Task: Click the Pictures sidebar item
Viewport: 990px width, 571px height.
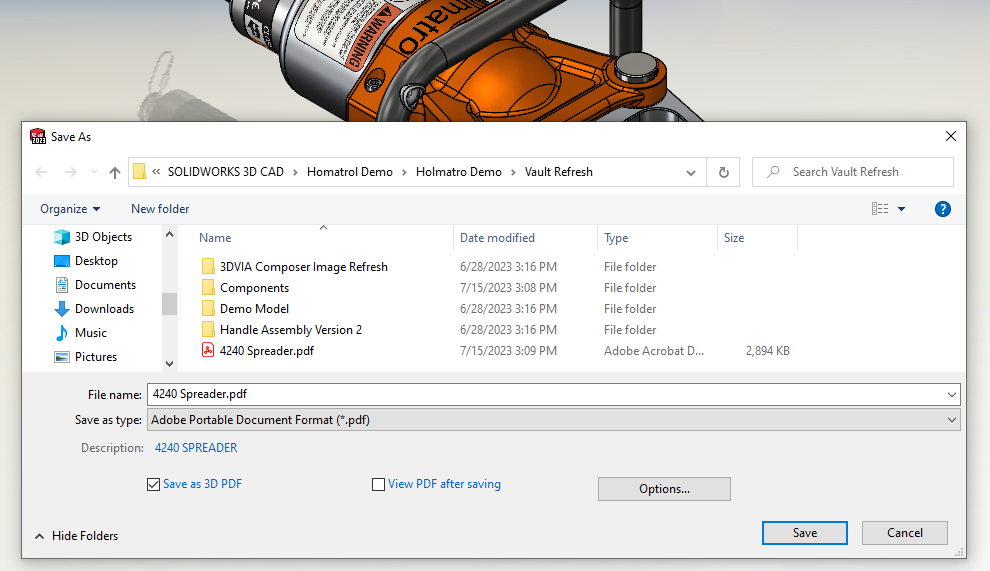Action: 95,357
